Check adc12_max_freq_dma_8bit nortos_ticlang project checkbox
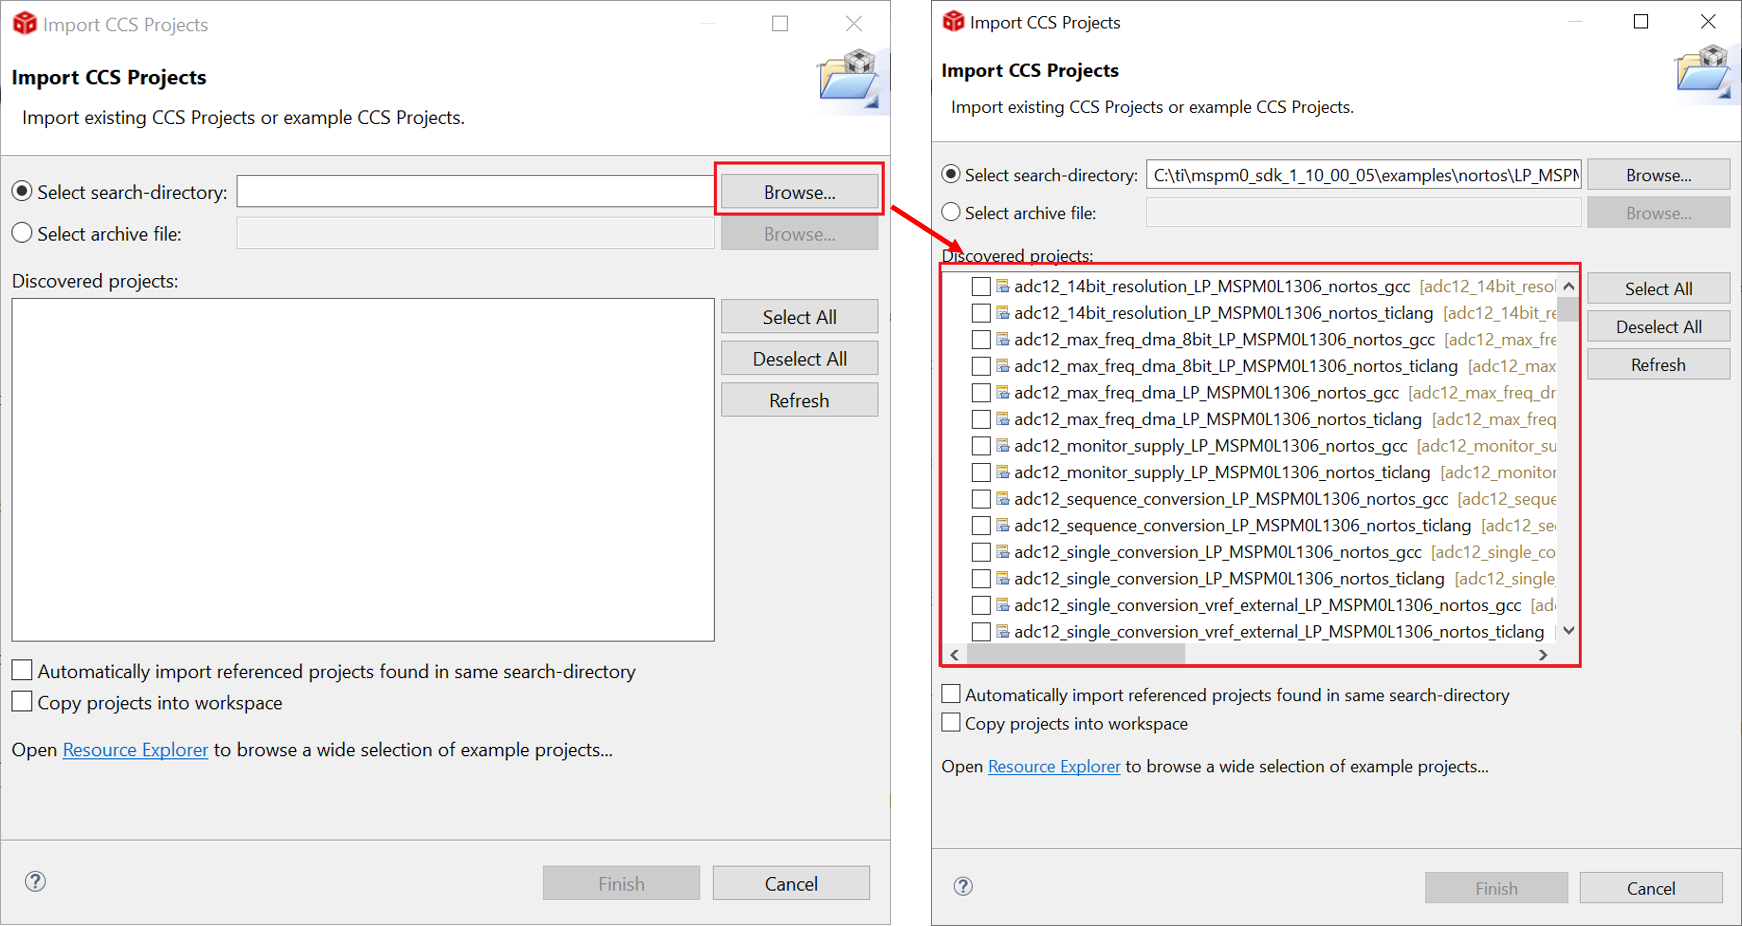 tap(981, 366)
